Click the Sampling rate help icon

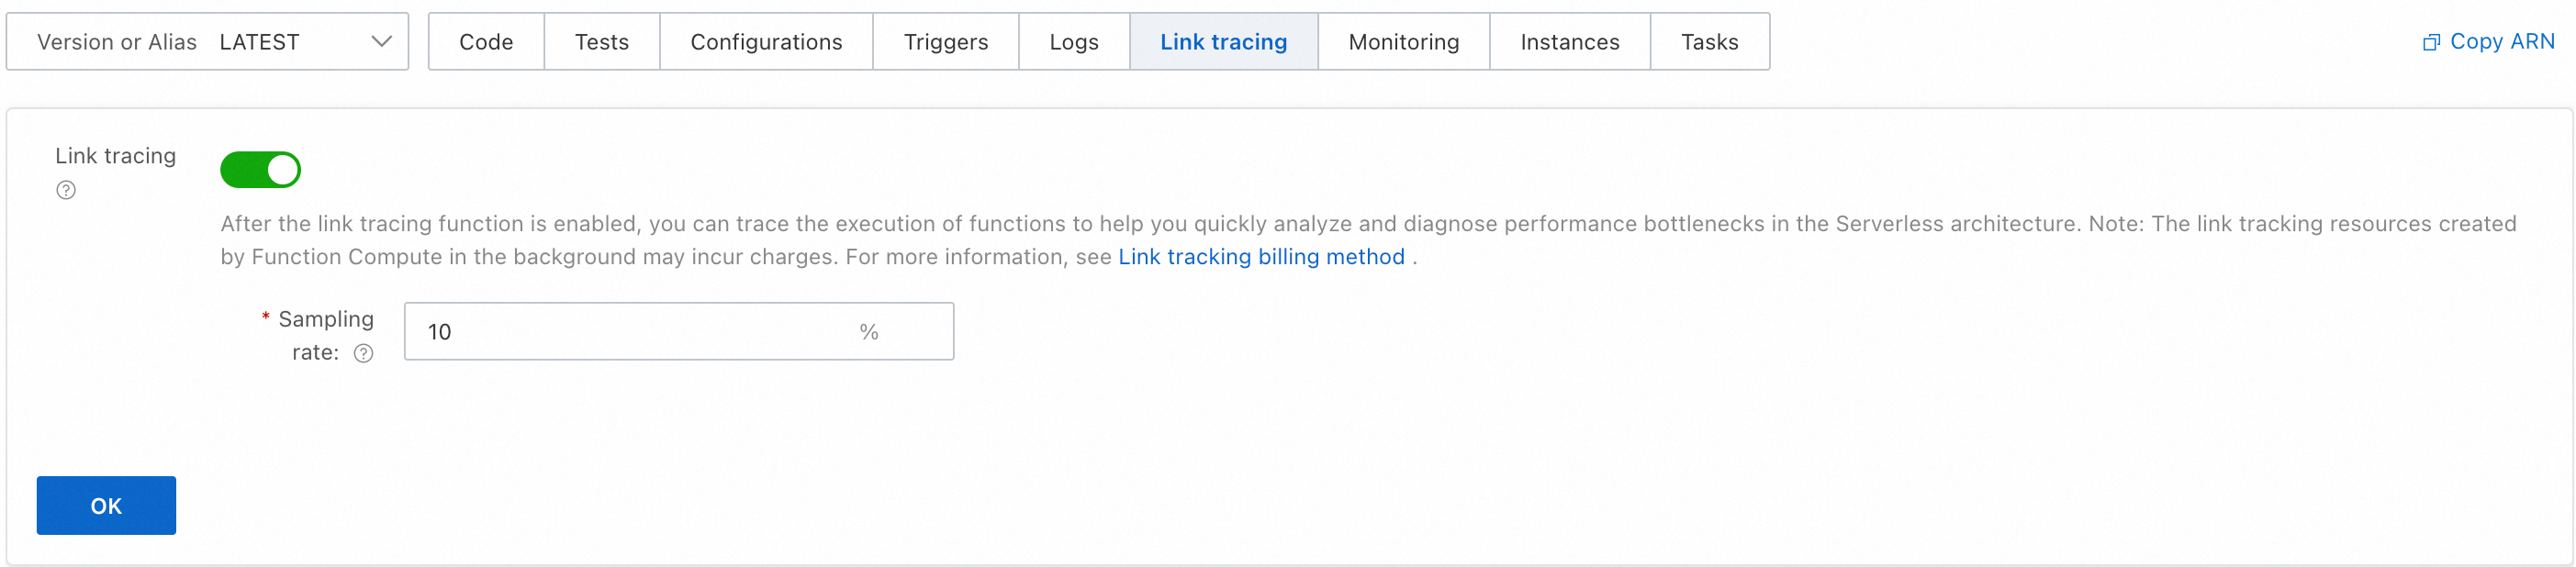point(364,353)
